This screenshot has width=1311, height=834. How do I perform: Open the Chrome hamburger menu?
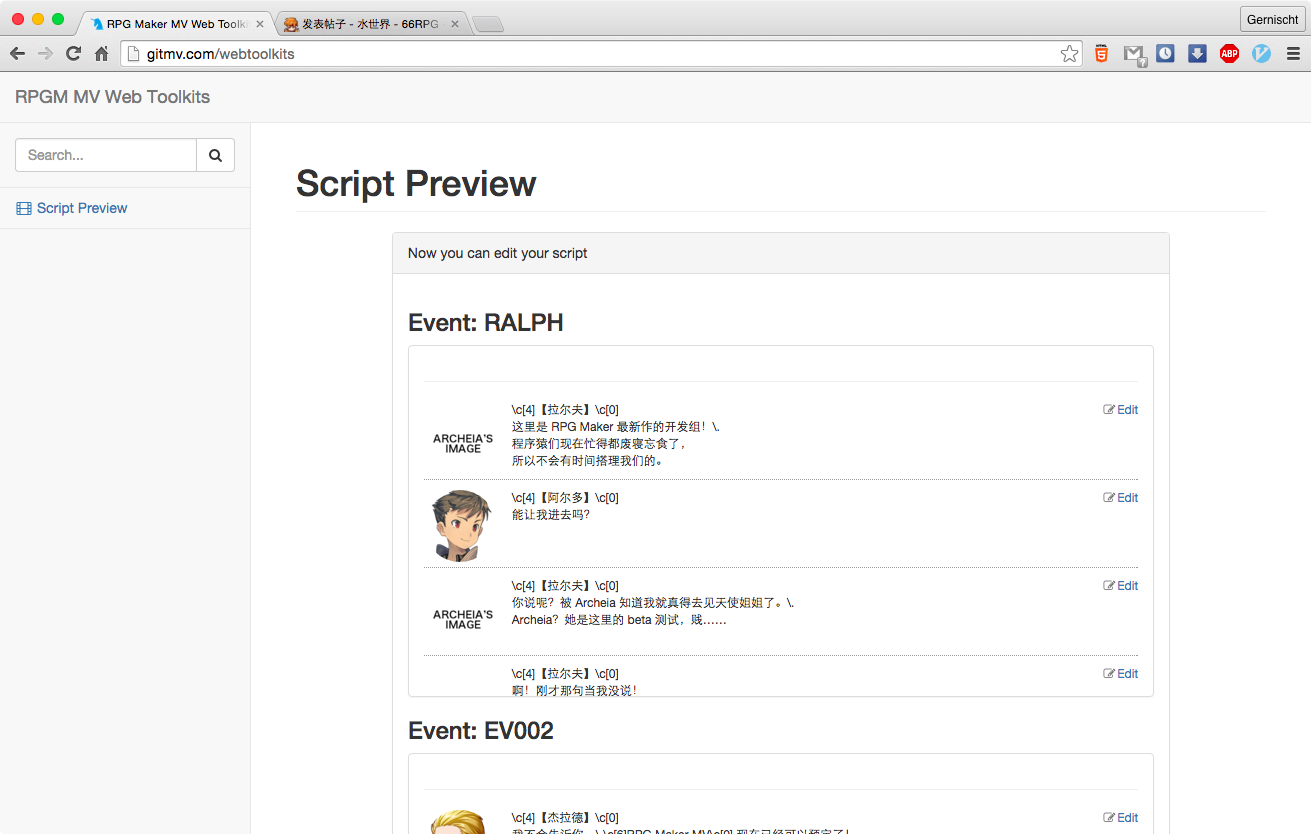[1293, 54]
